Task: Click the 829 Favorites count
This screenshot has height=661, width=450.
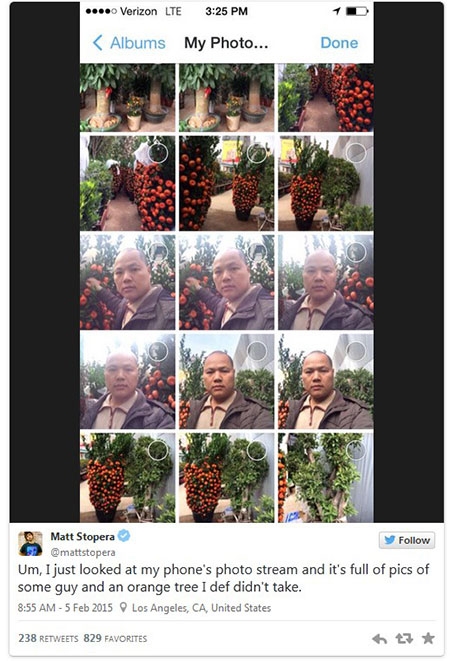Action: [x=115, y=638]
